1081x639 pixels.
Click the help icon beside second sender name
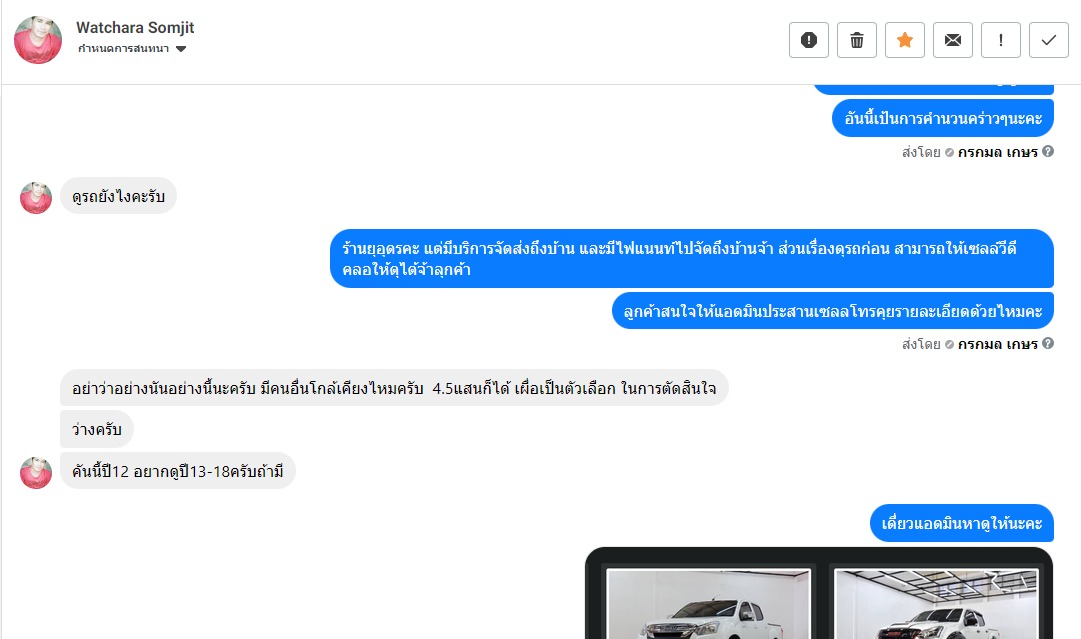point(1048,343)
